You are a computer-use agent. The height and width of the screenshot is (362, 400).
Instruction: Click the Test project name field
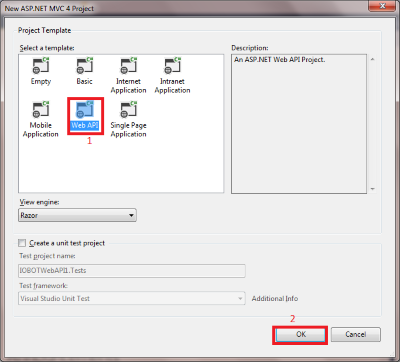pyautogui.click(x=132, y=271)
